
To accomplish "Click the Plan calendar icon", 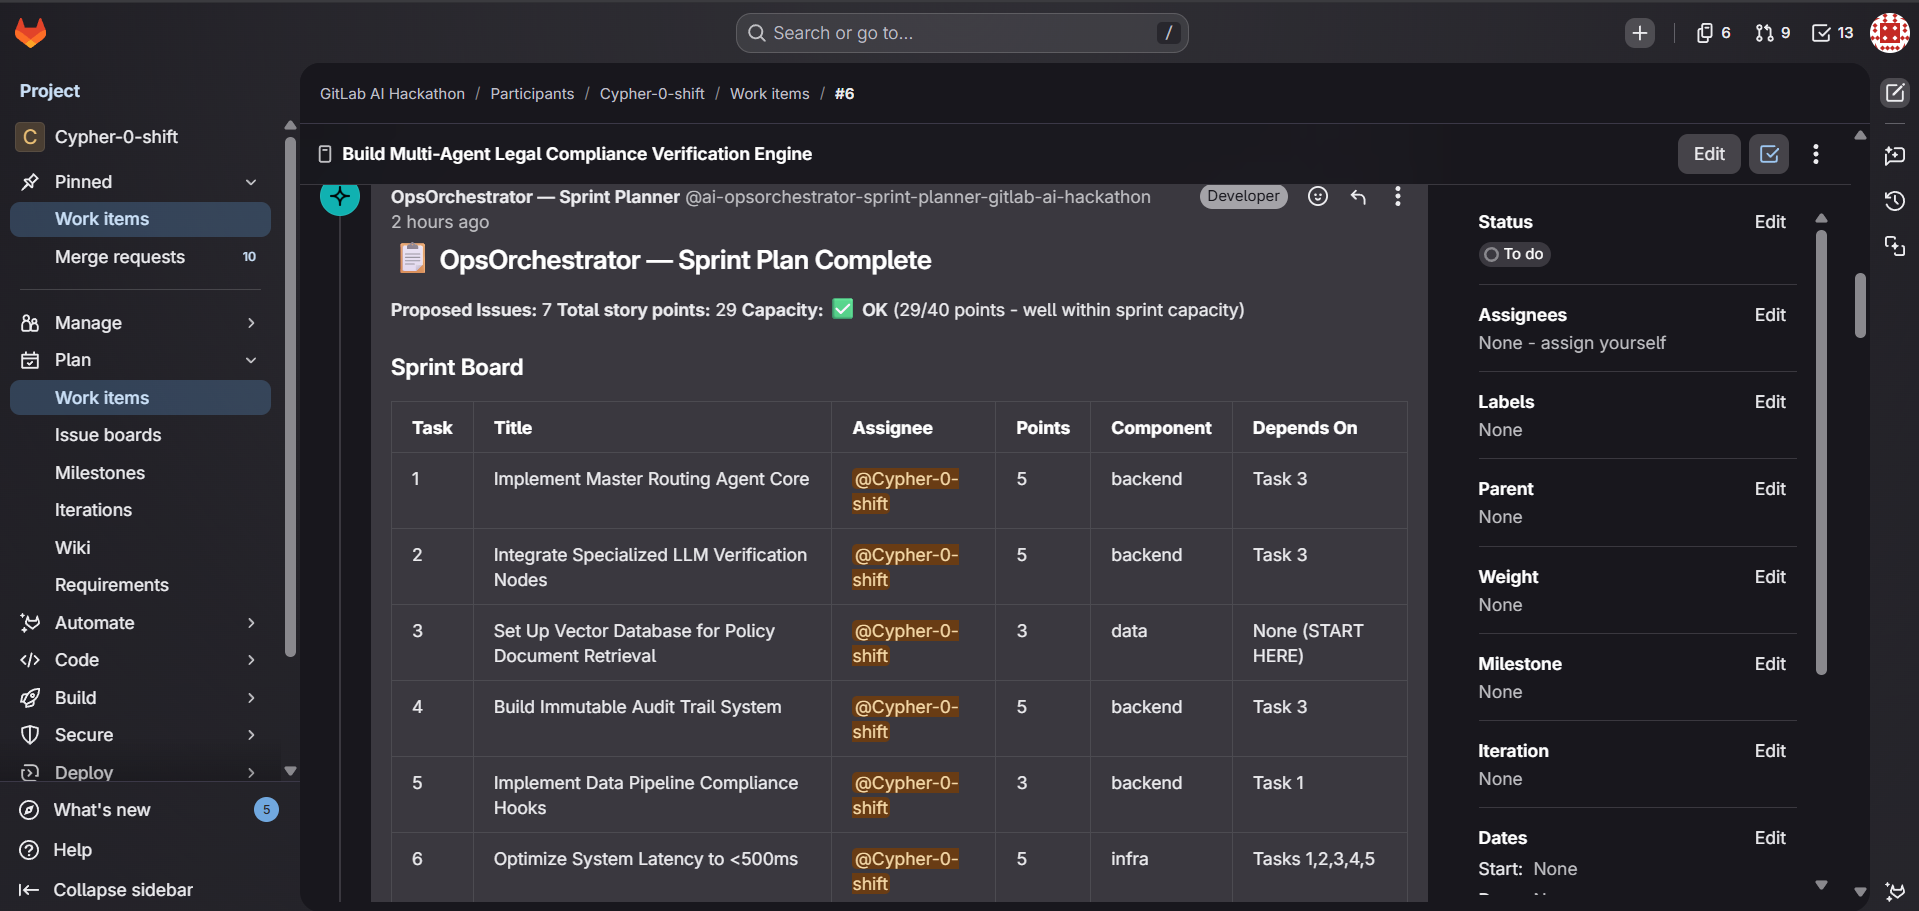I will (x=30, y=360).
